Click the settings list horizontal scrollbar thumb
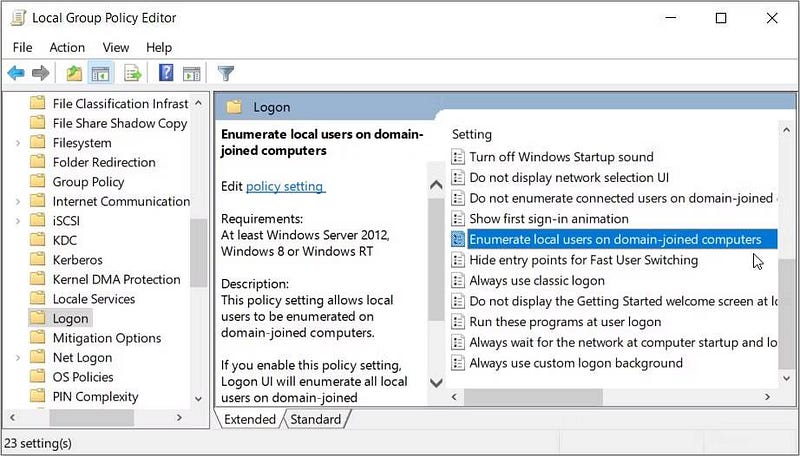Screen dimensions: 800x456 (x=533, y=397)
